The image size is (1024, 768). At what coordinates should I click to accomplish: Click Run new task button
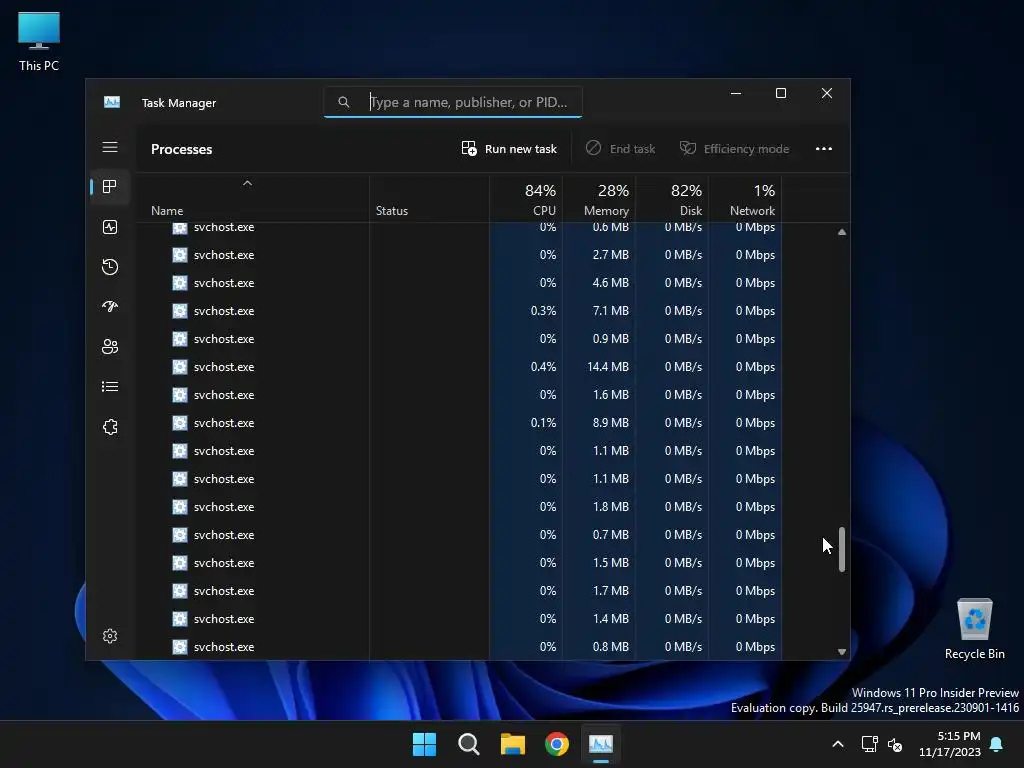tap(509, 149)
